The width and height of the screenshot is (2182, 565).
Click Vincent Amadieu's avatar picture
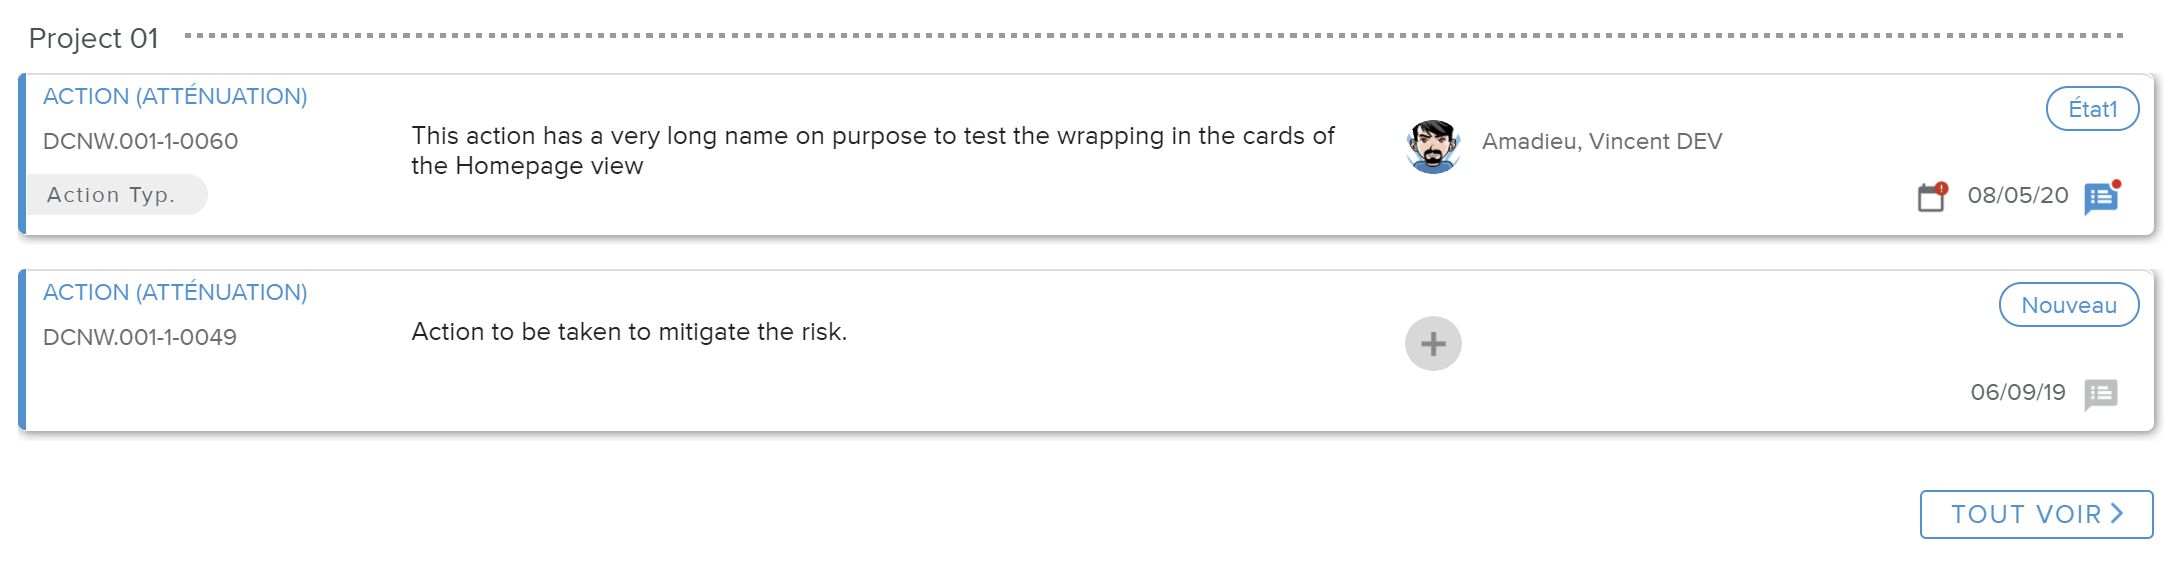(1433, 146)
